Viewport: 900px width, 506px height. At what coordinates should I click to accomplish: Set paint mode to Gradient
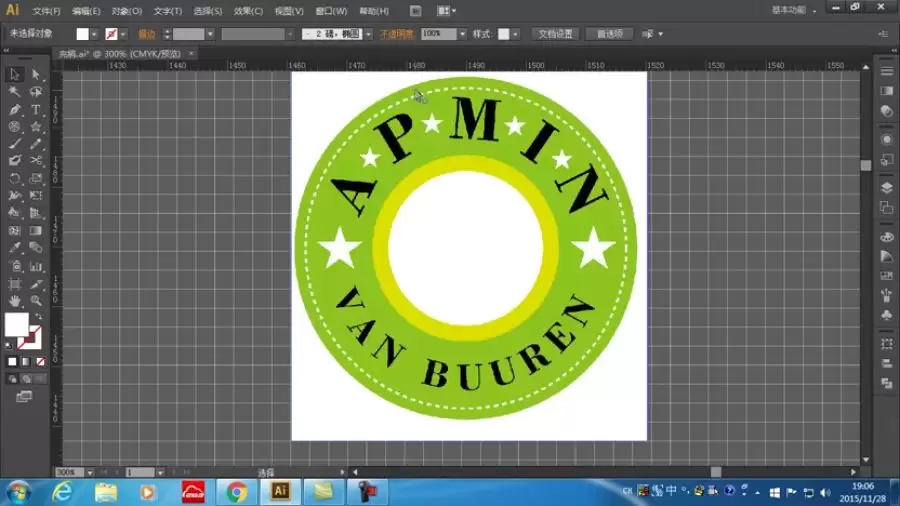pyautogui.click(x=26, y=361)
